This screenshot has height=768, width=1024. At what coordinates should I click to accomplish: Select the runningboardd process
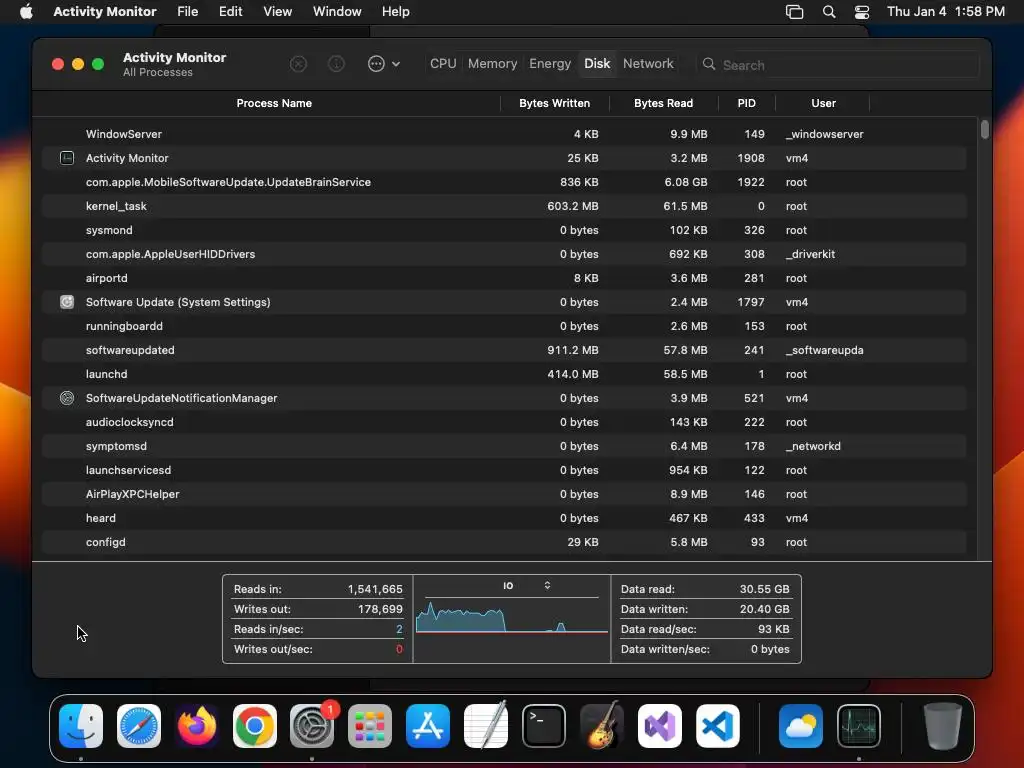tap(504, 326)
